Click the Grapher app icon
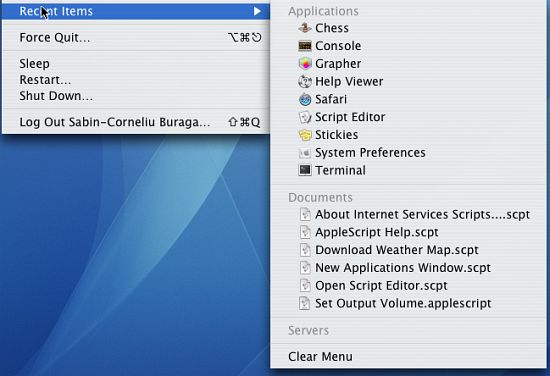Screen dimensions: 550x376 click(x=305, y=63)
